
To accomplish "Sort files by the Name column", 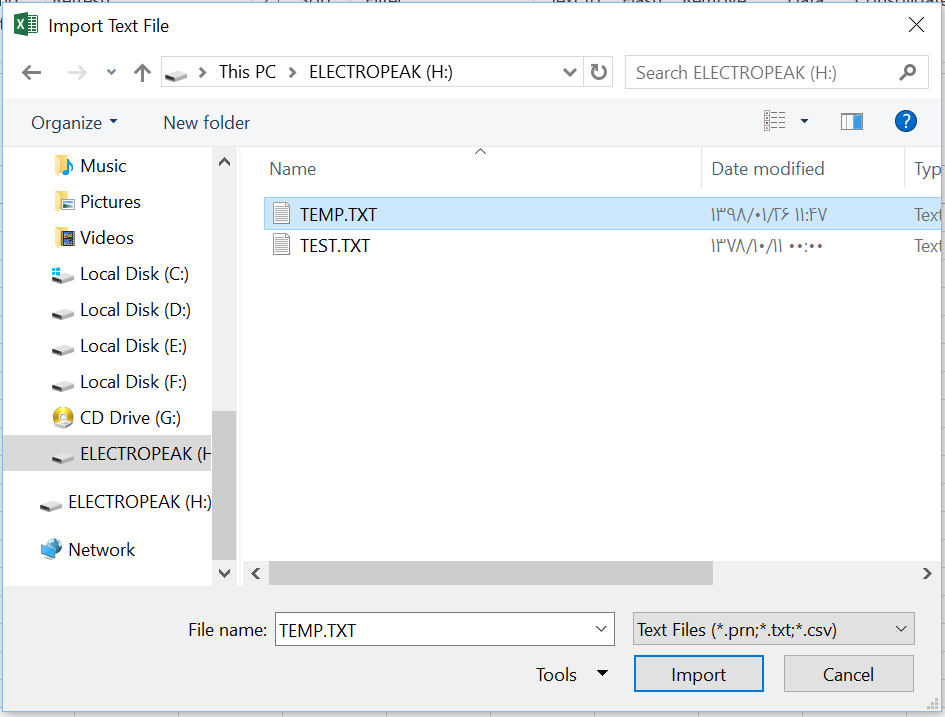I will pos(292,169).
